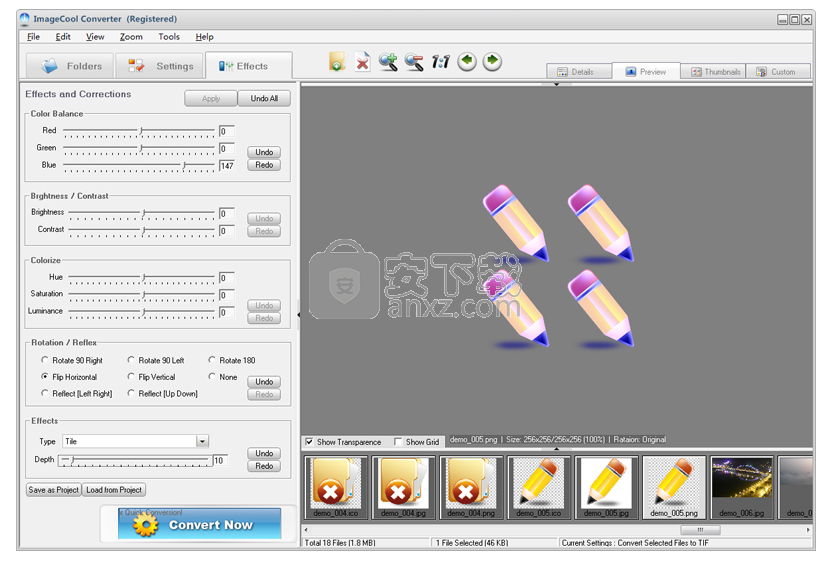Toggle Show Transparence checkbox

(x=309, y=442)
